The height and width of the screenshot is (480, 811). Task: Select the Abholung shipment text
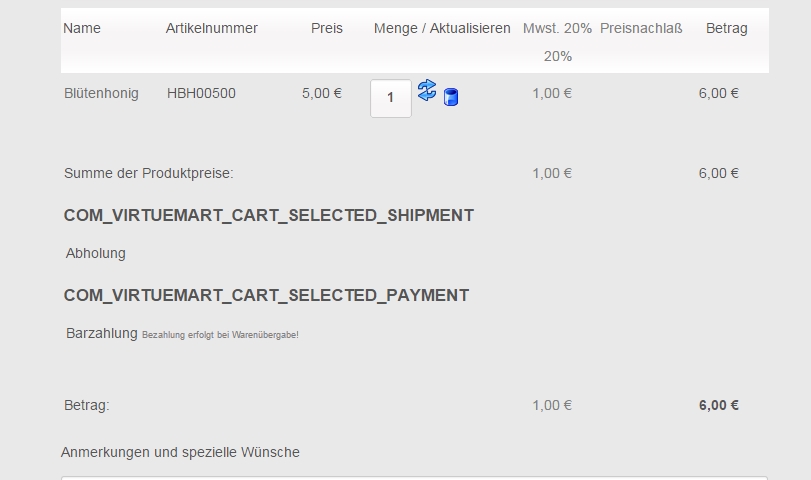[x=96, y=253]
